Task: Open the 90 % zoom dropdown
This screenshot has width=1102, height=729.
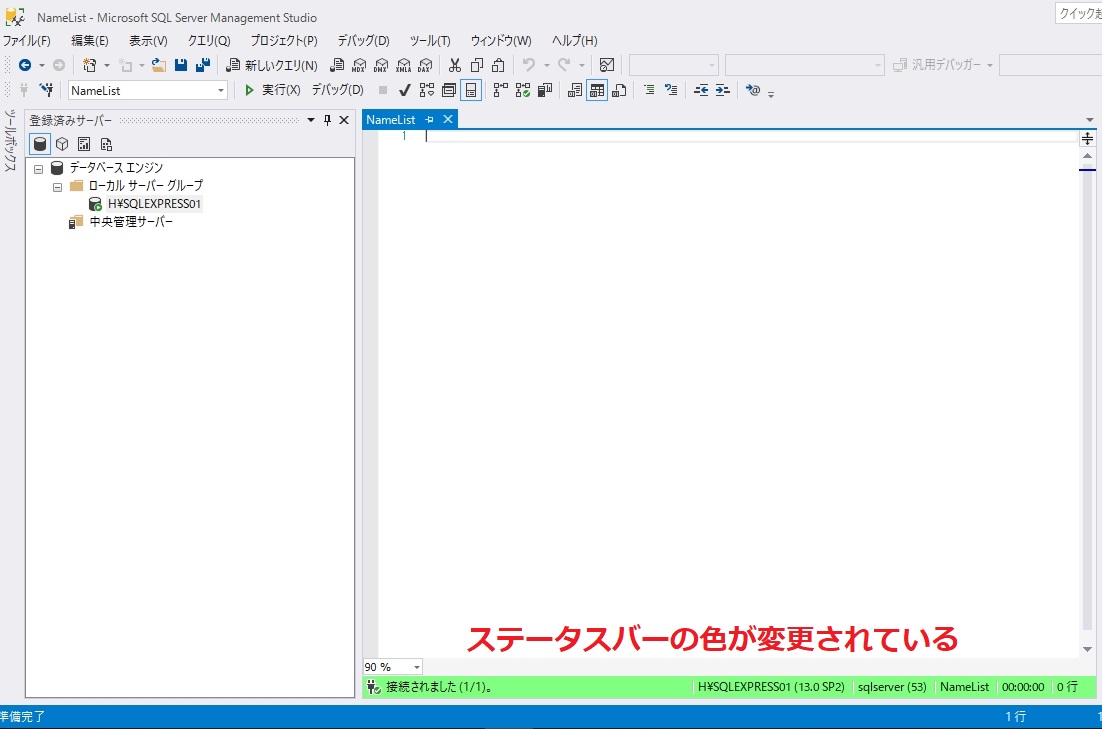Action: 417,667
